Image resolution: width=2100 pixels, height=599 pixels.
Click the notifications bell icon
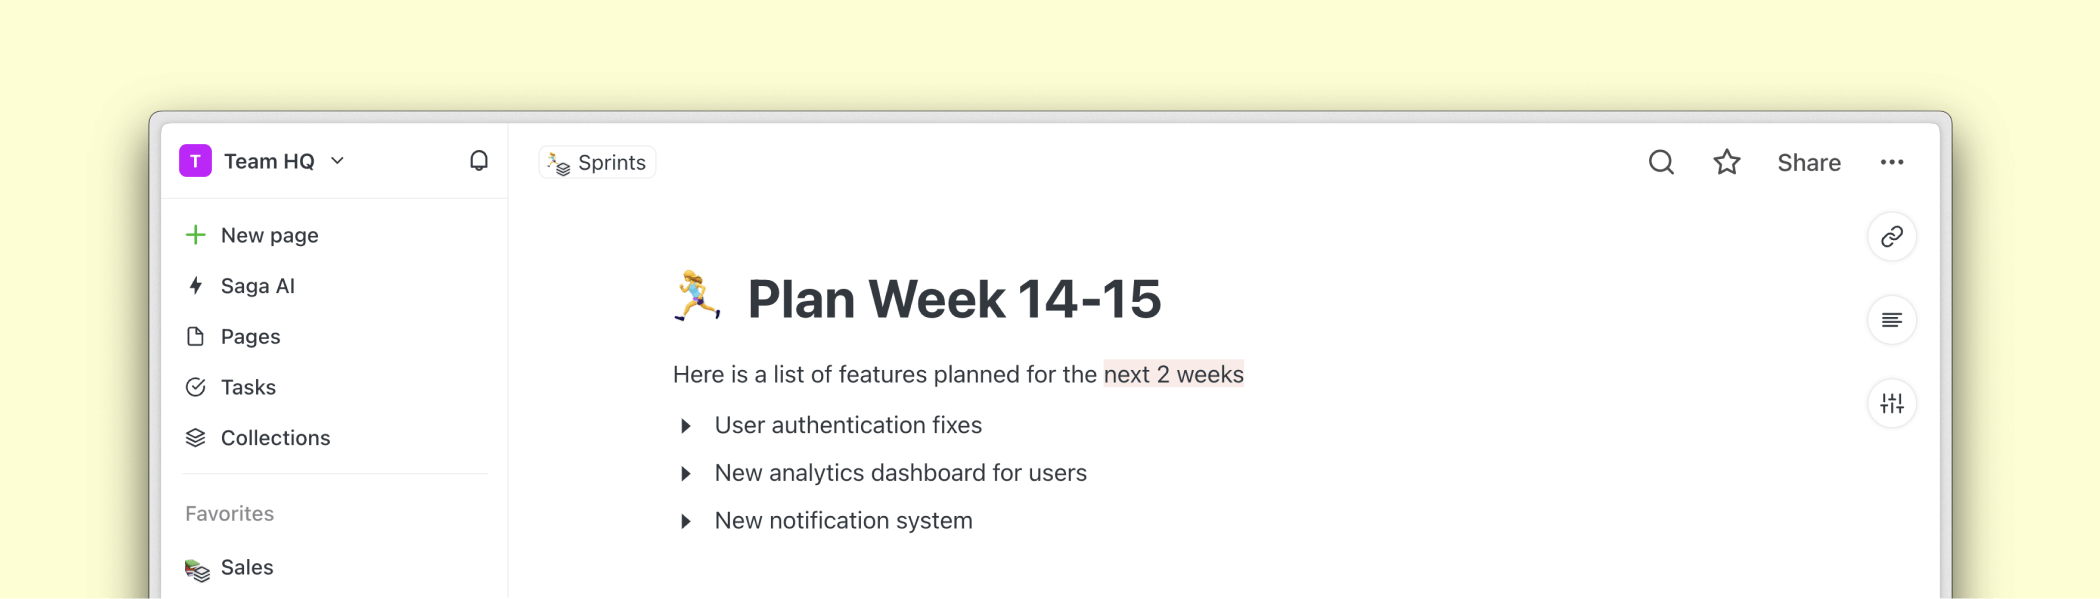click(x=479, y=161)
